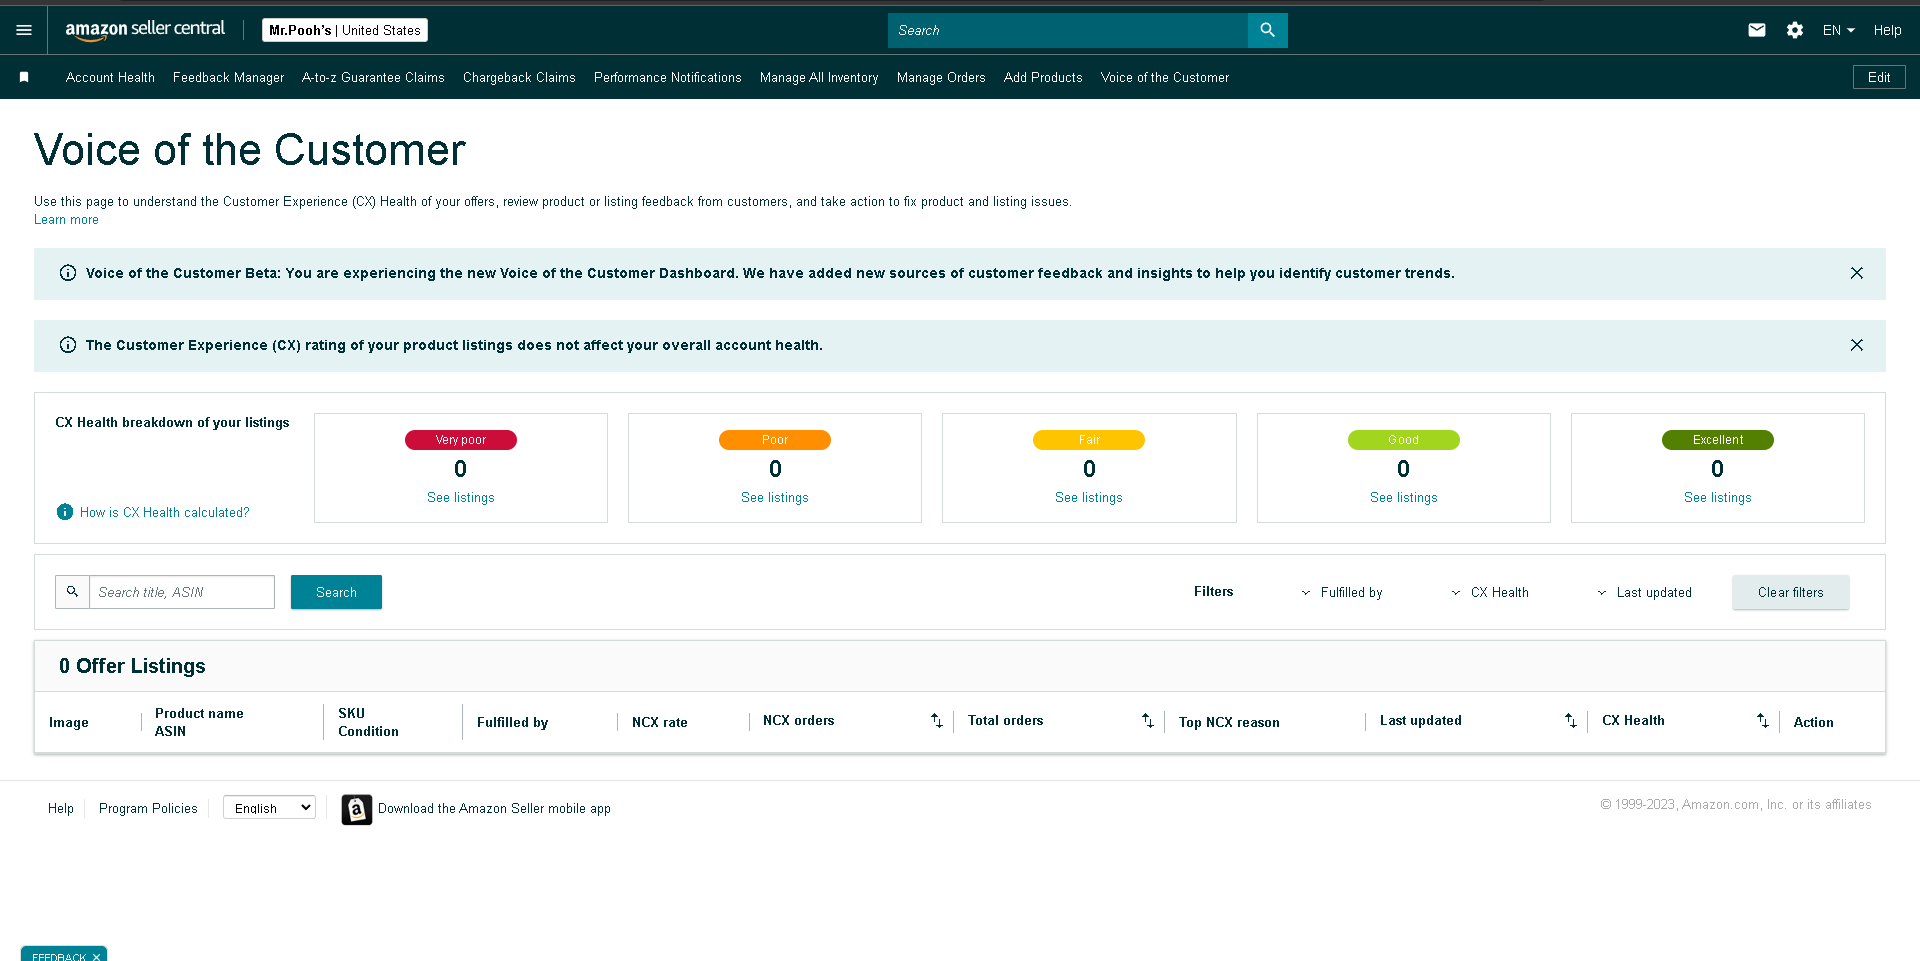Click the dark green Excellent badge
Screen dimensions: 1920x961
(1718, 440)
